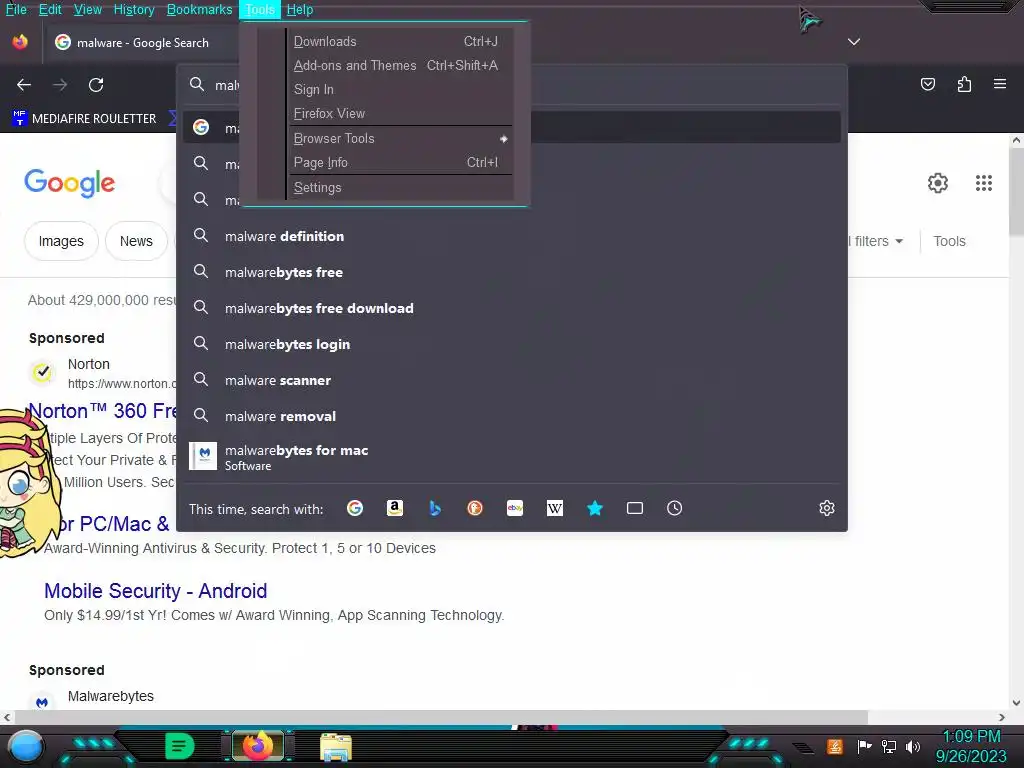Search open tabs using the tab icon
Image resolution: width=1024 pixels, height=768 pixels.
pyautogui.click(x=635, y=508)
